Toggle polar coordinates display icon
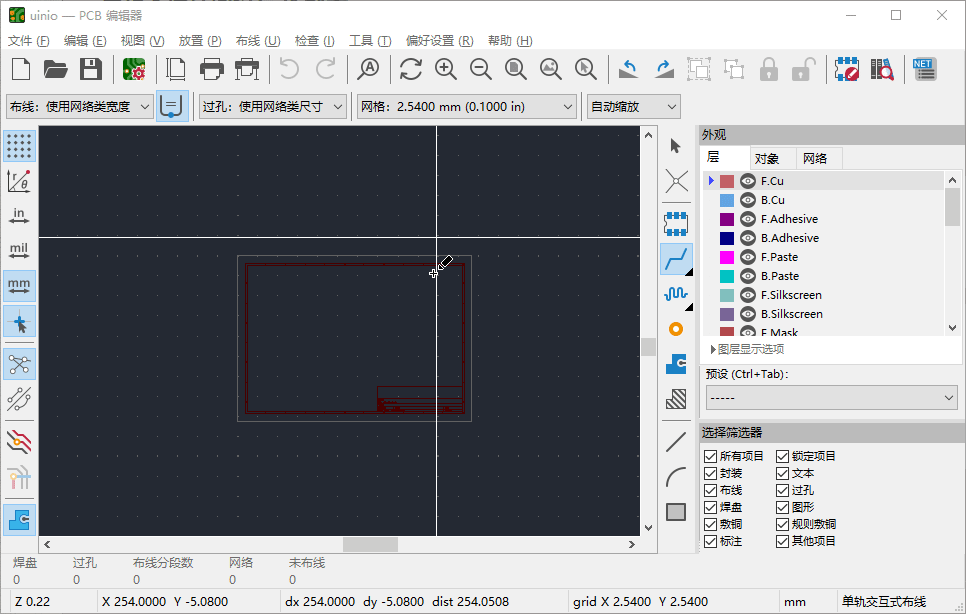Image resolution: width=966 pixels, height=614 pixels. click(19, 181)
